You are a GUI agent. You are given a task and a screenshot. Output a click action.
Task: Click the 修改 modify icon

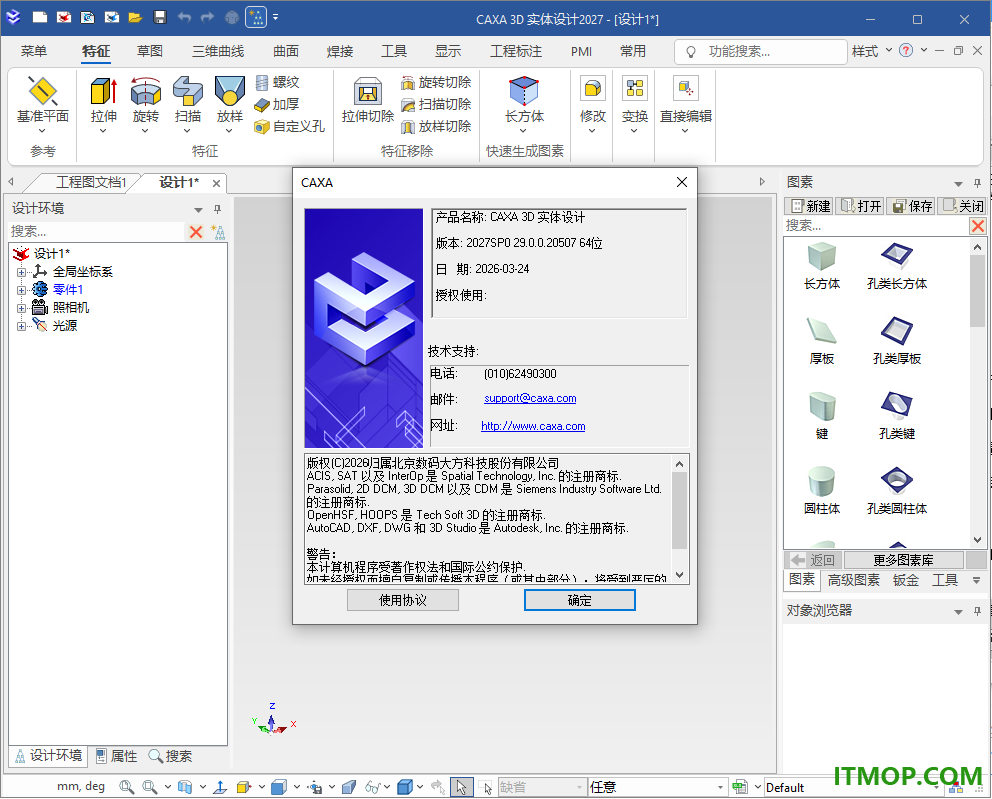point(593,89)
